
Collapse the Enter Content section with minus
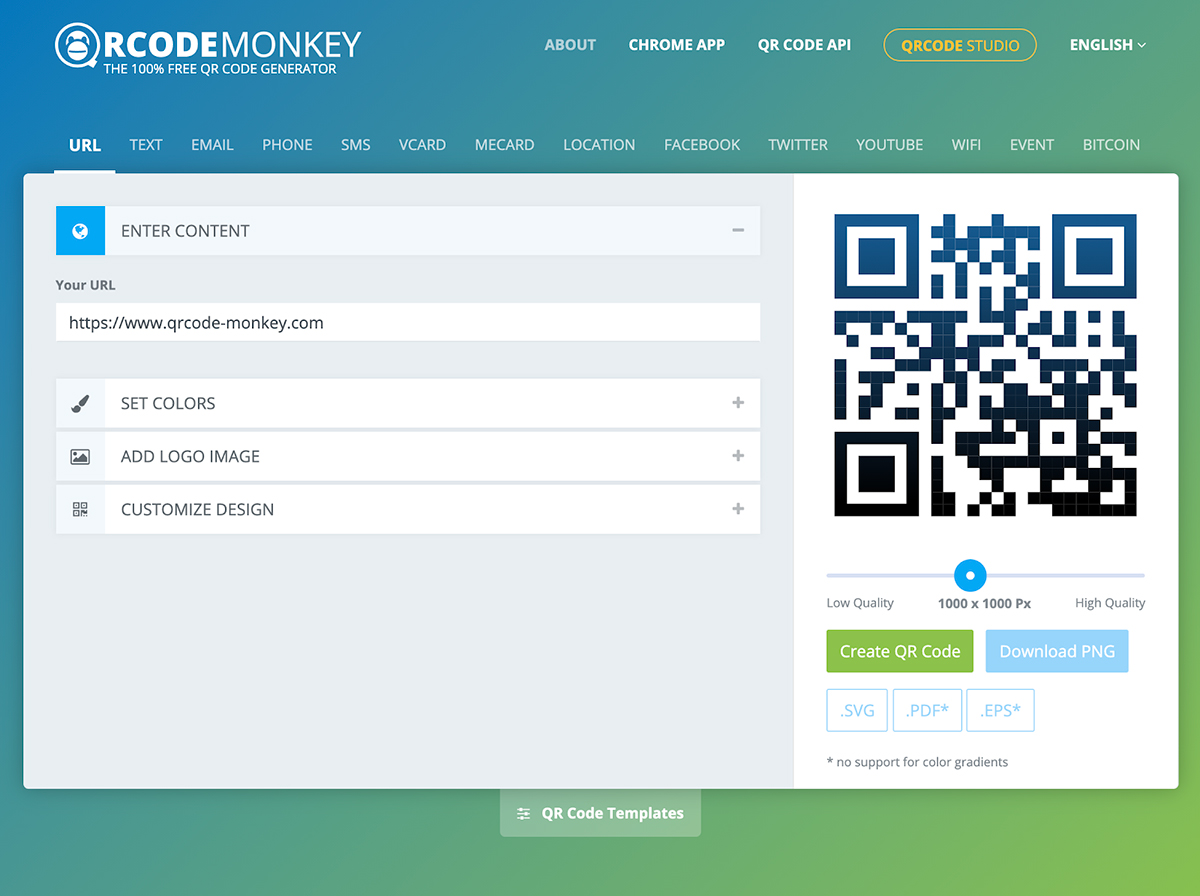tap(738, 231)
